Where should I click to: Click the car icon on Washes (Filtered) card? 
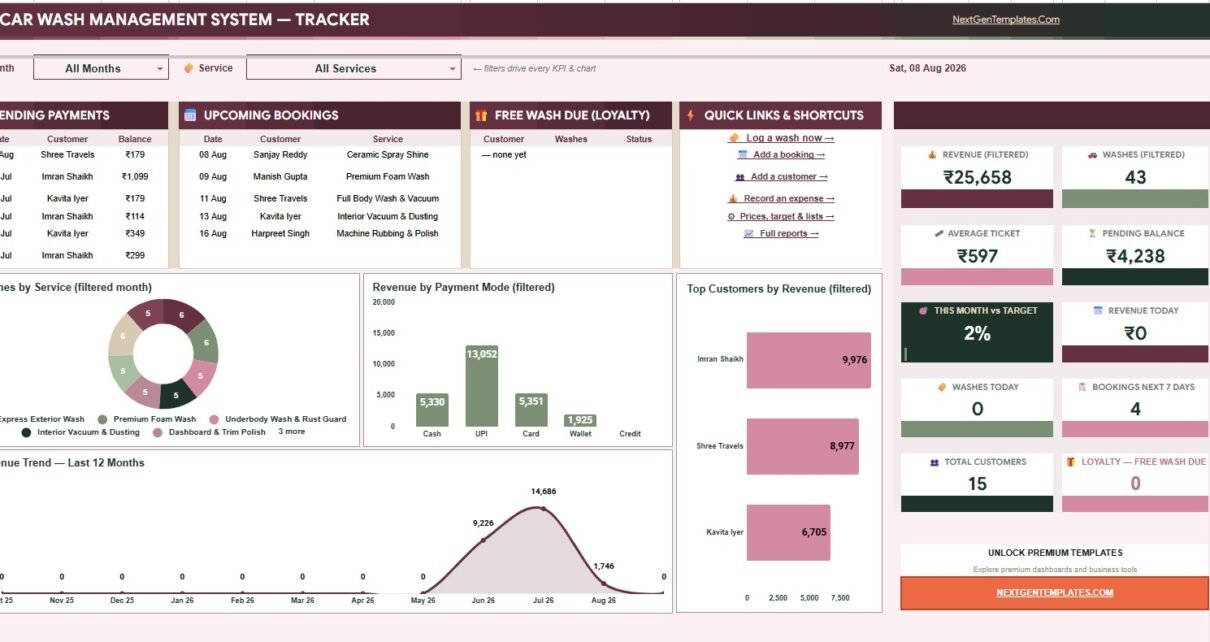tap(1092, 155)
